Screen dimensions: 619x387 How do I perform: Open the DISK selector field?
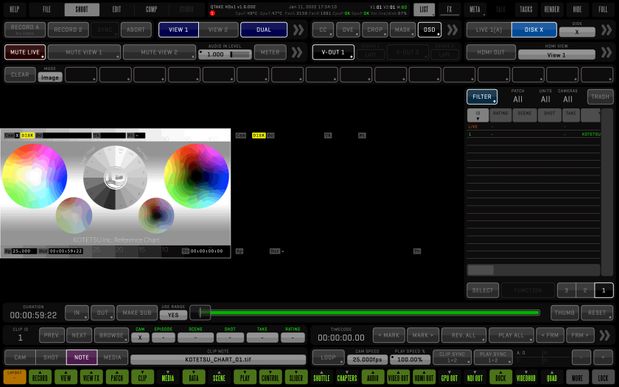577,32
